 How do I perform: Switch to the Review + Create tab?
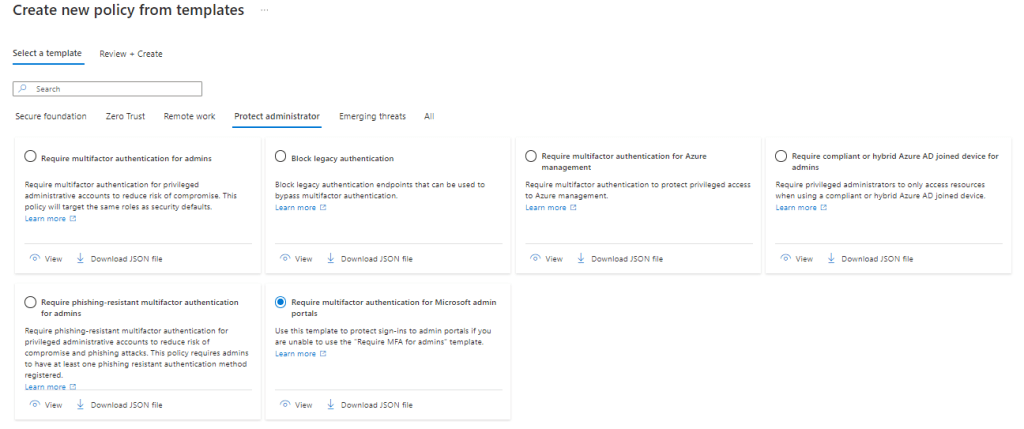pyautogui.click(x=131, y=54)
